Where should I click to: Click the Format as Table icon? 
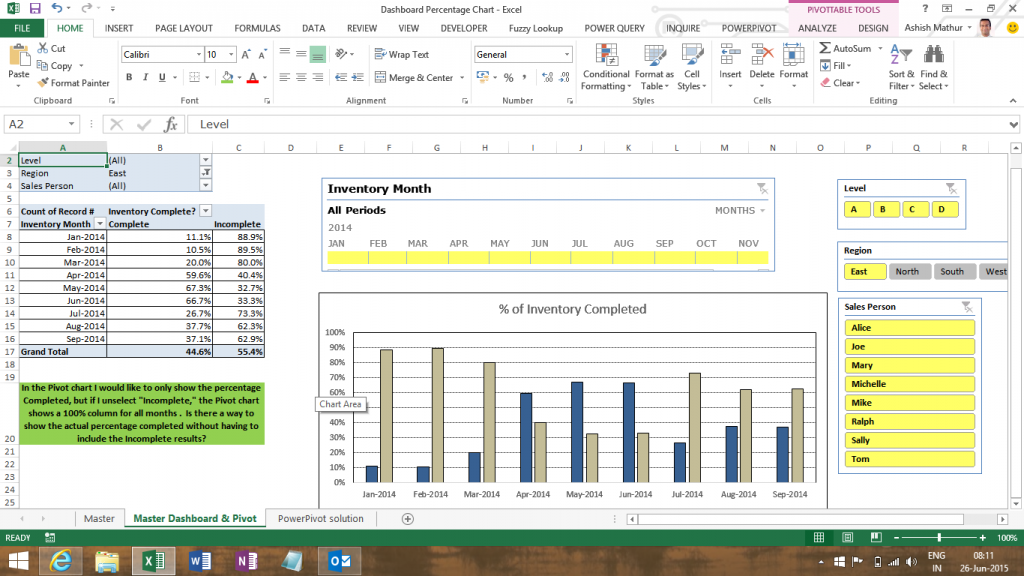[654, 56]
